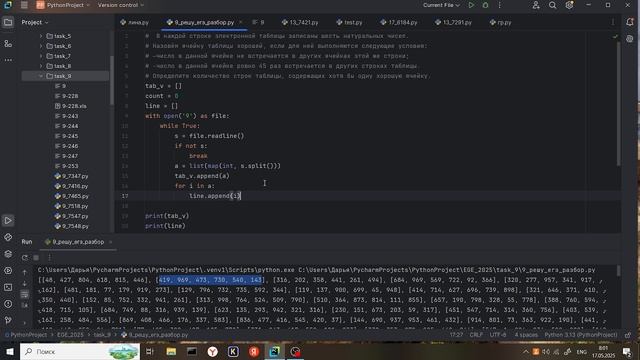Viewport: 640px width, 360px height.
Task: Click the editor vertical scrollbar
Action: point(619,104)
